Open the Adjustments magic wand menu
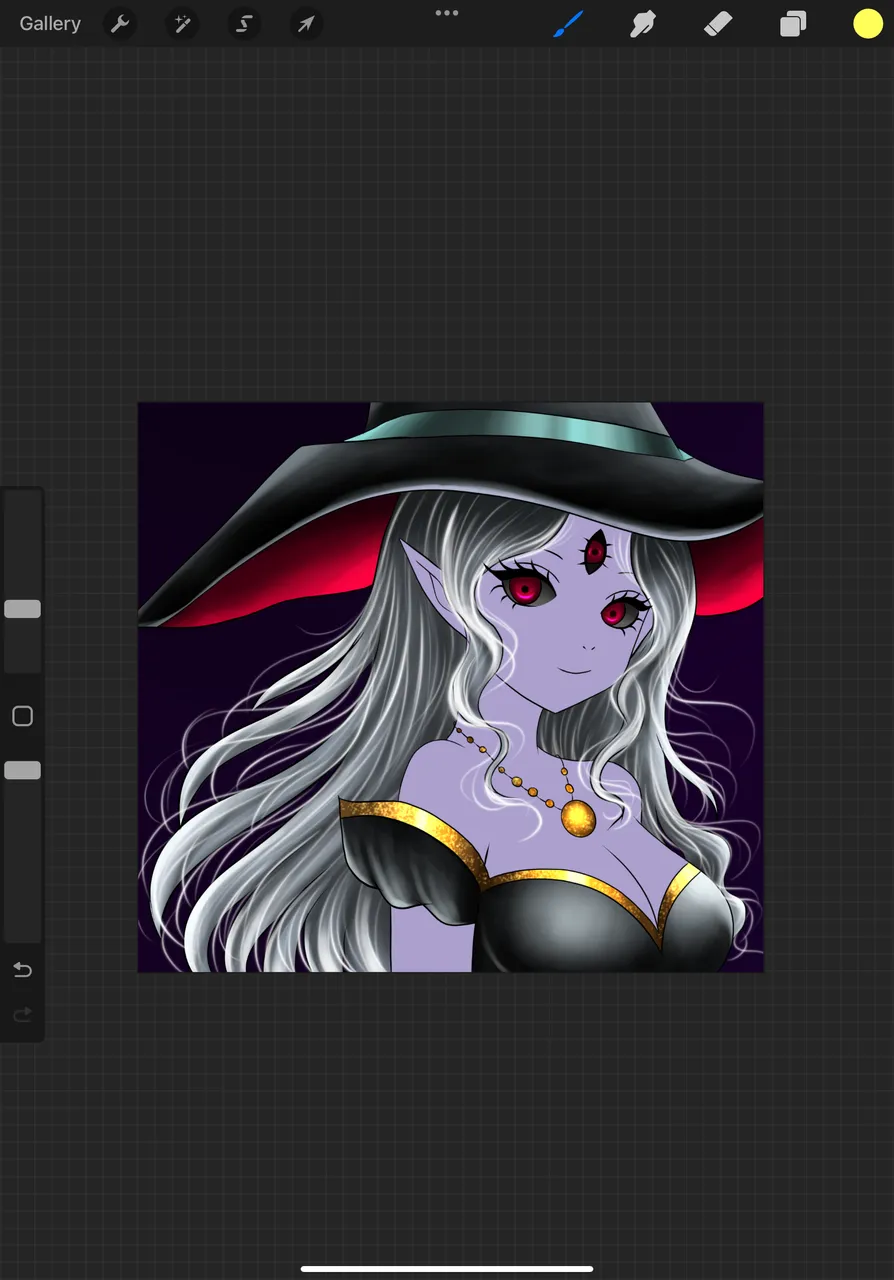Viewport: 894px width, 1280px height. click(182, 24)
